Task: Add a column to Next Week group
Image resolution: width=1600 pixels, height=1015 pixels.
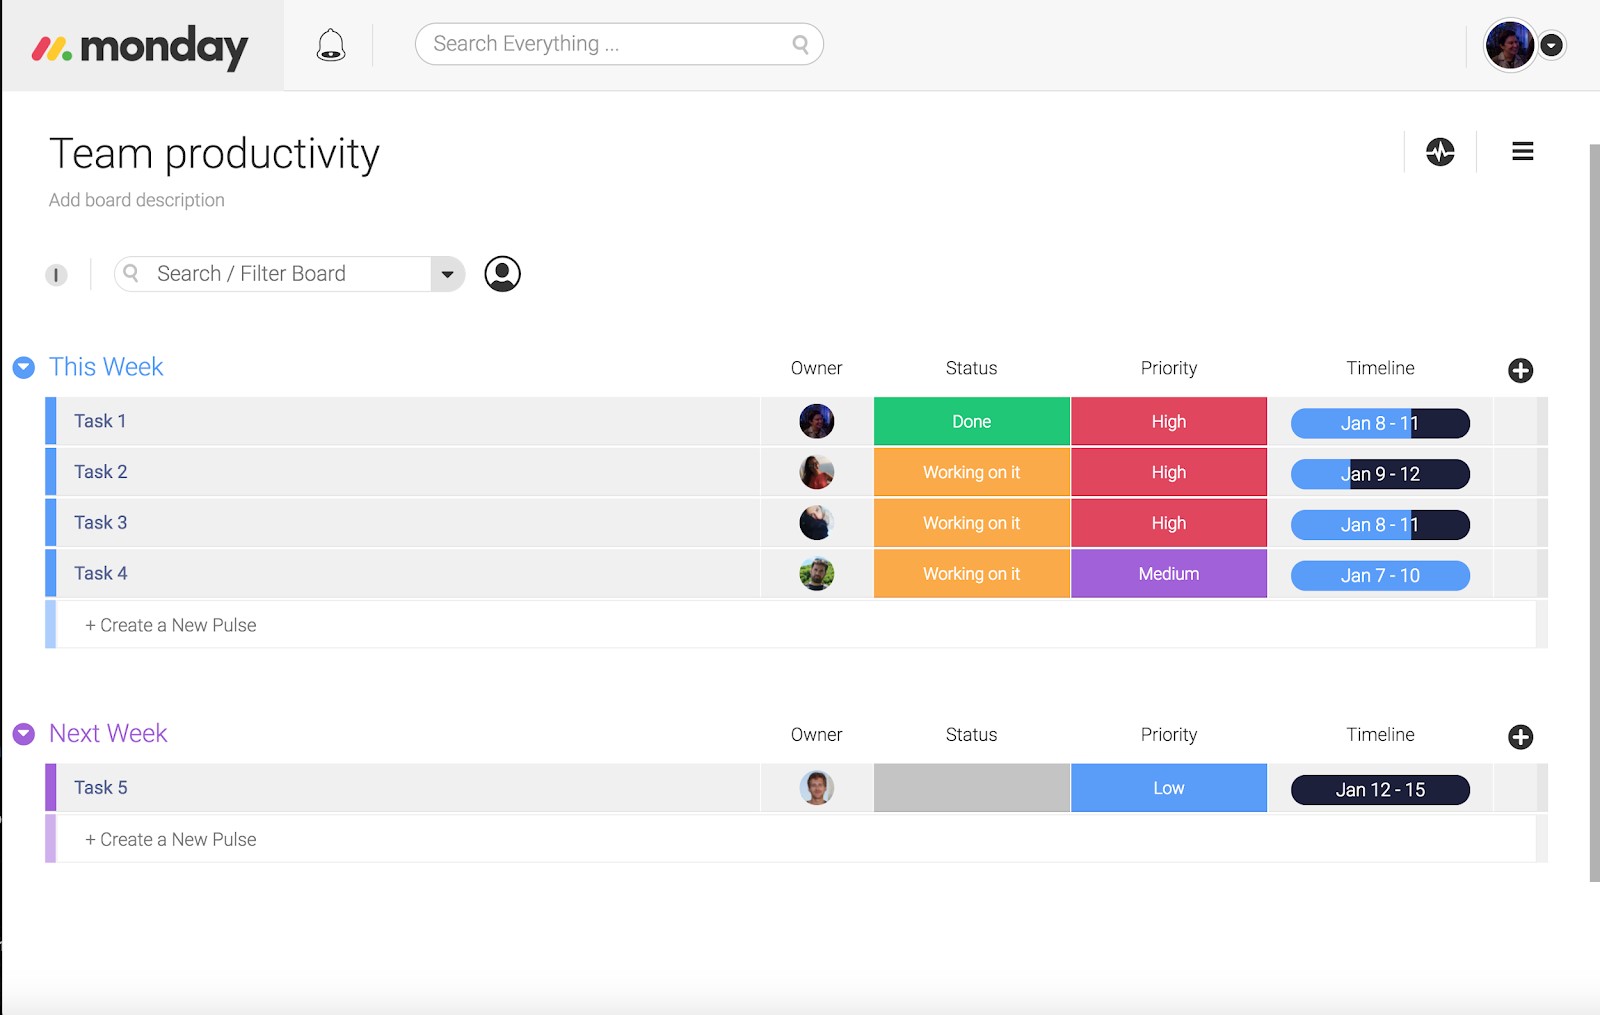Action: [x=1520, y=737]
